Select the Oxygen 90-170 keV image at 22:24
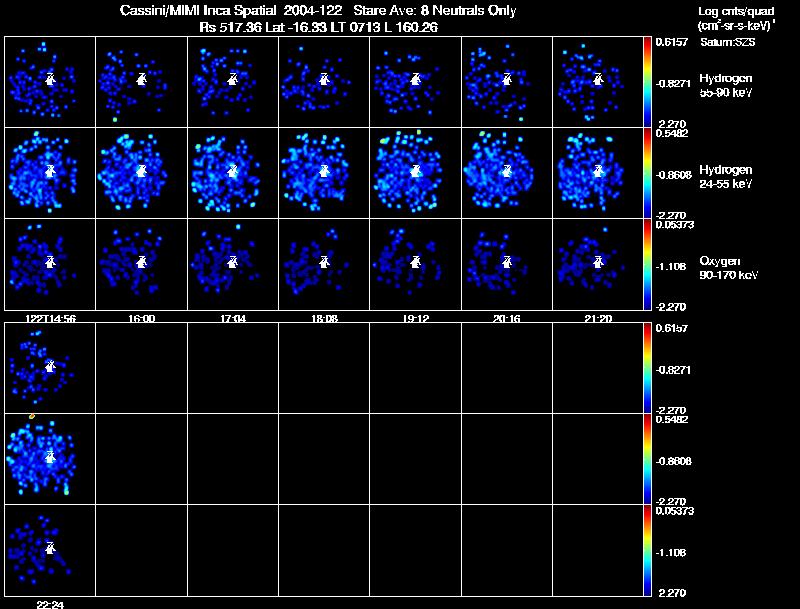Image resolution: width=800 pixels, height=609 pixels. click(x=50, y=550)
